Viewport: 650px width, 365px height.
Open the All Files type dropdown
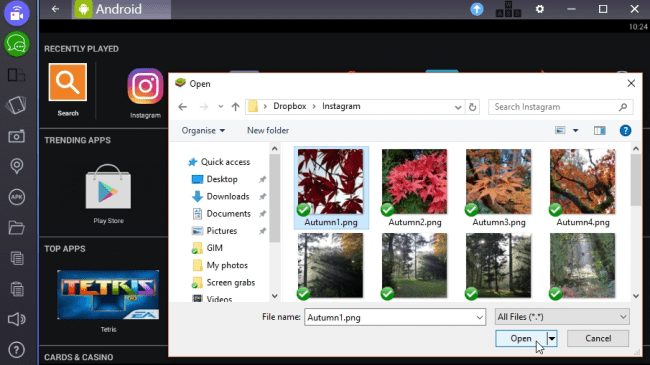click(x=562, y=317)
